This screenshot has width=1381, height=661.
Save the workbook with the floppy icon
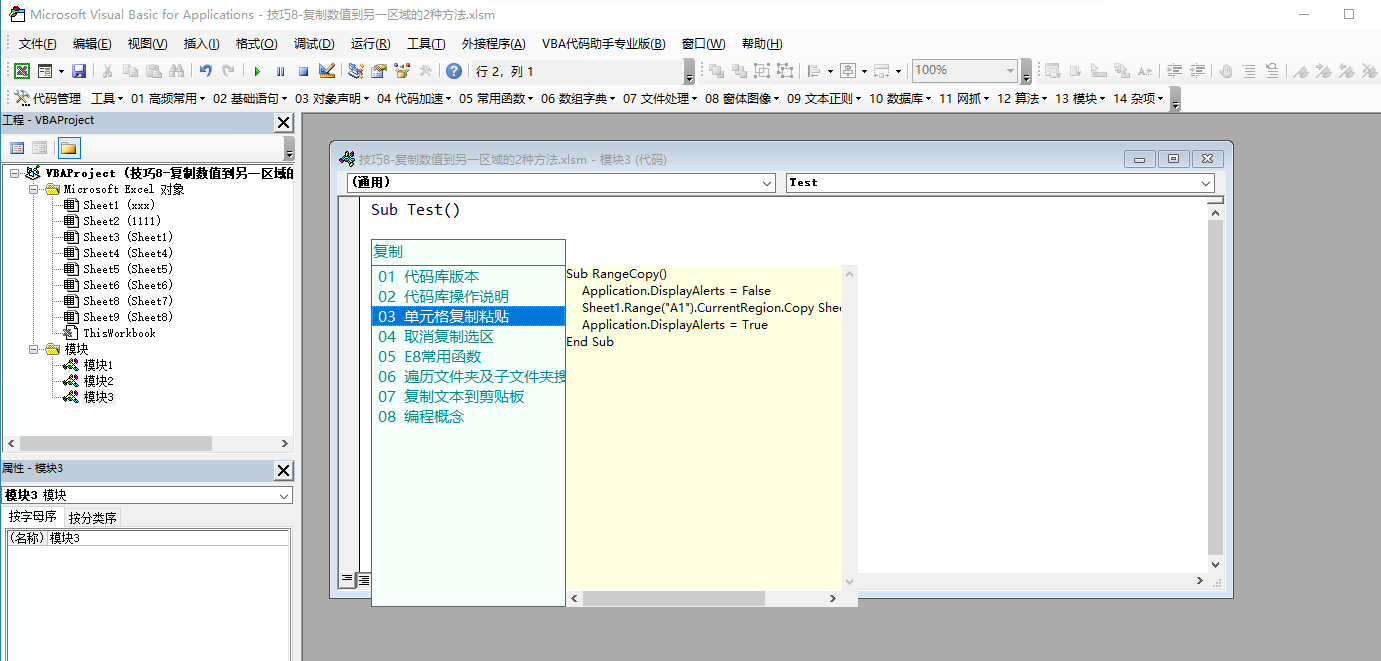pos(79,71)
